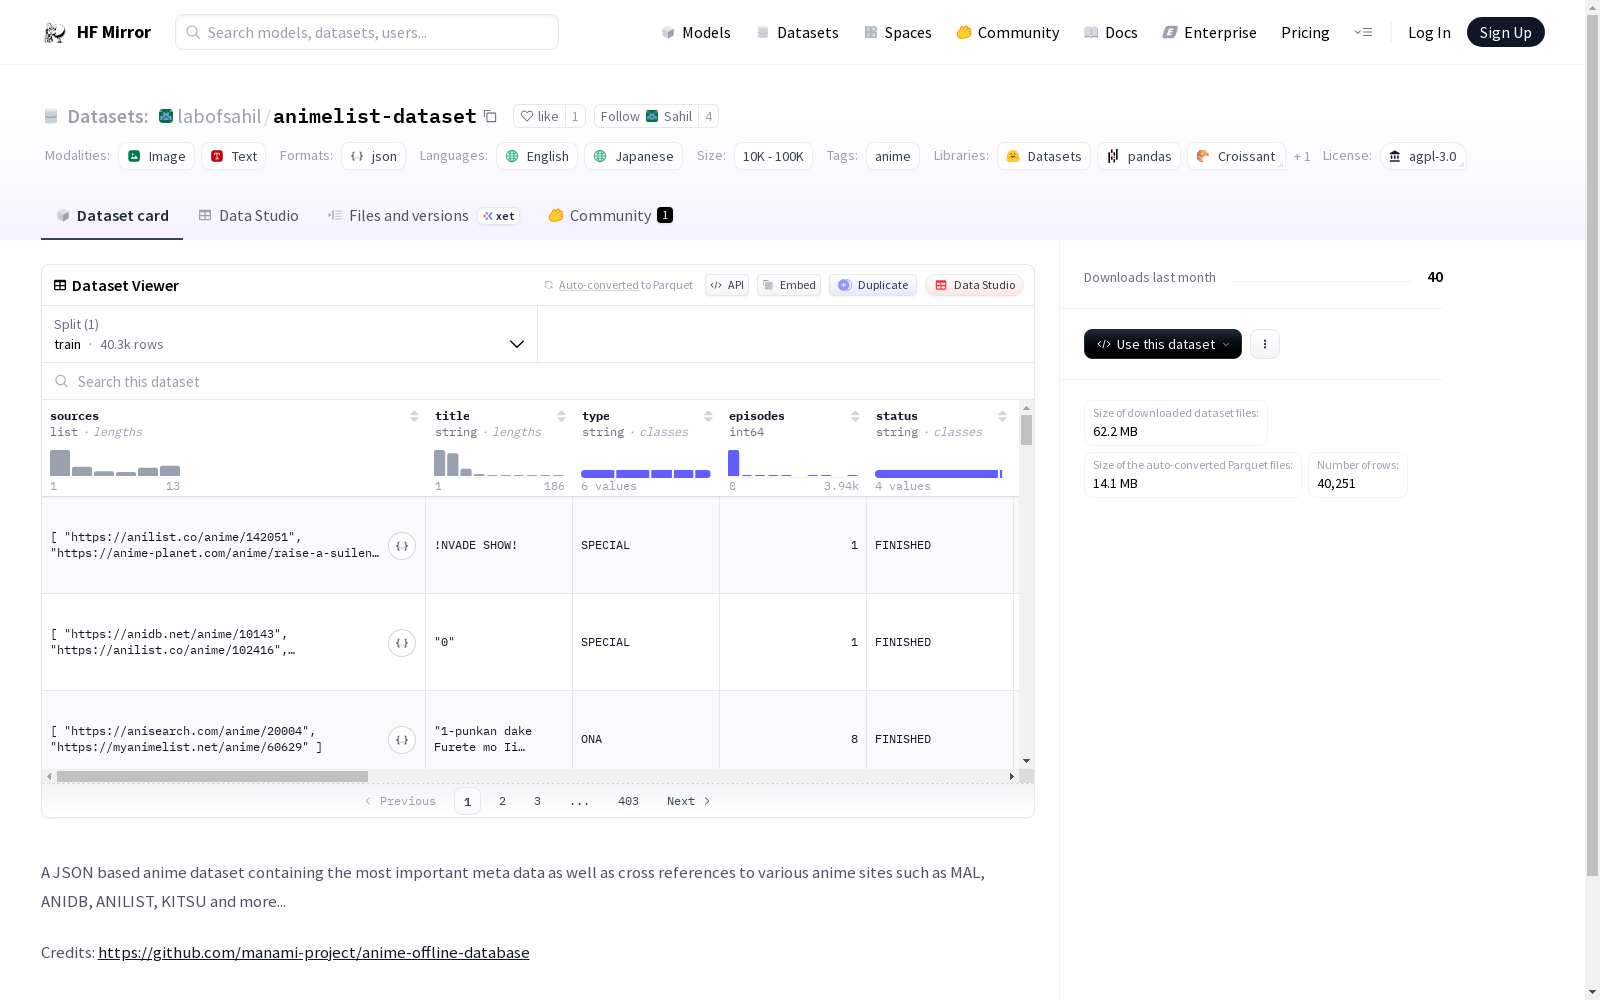Viewport: 1600px width, 1000px height.
Task: Click the json format tag
Action: pyautogui.click(x=374, y=156)
